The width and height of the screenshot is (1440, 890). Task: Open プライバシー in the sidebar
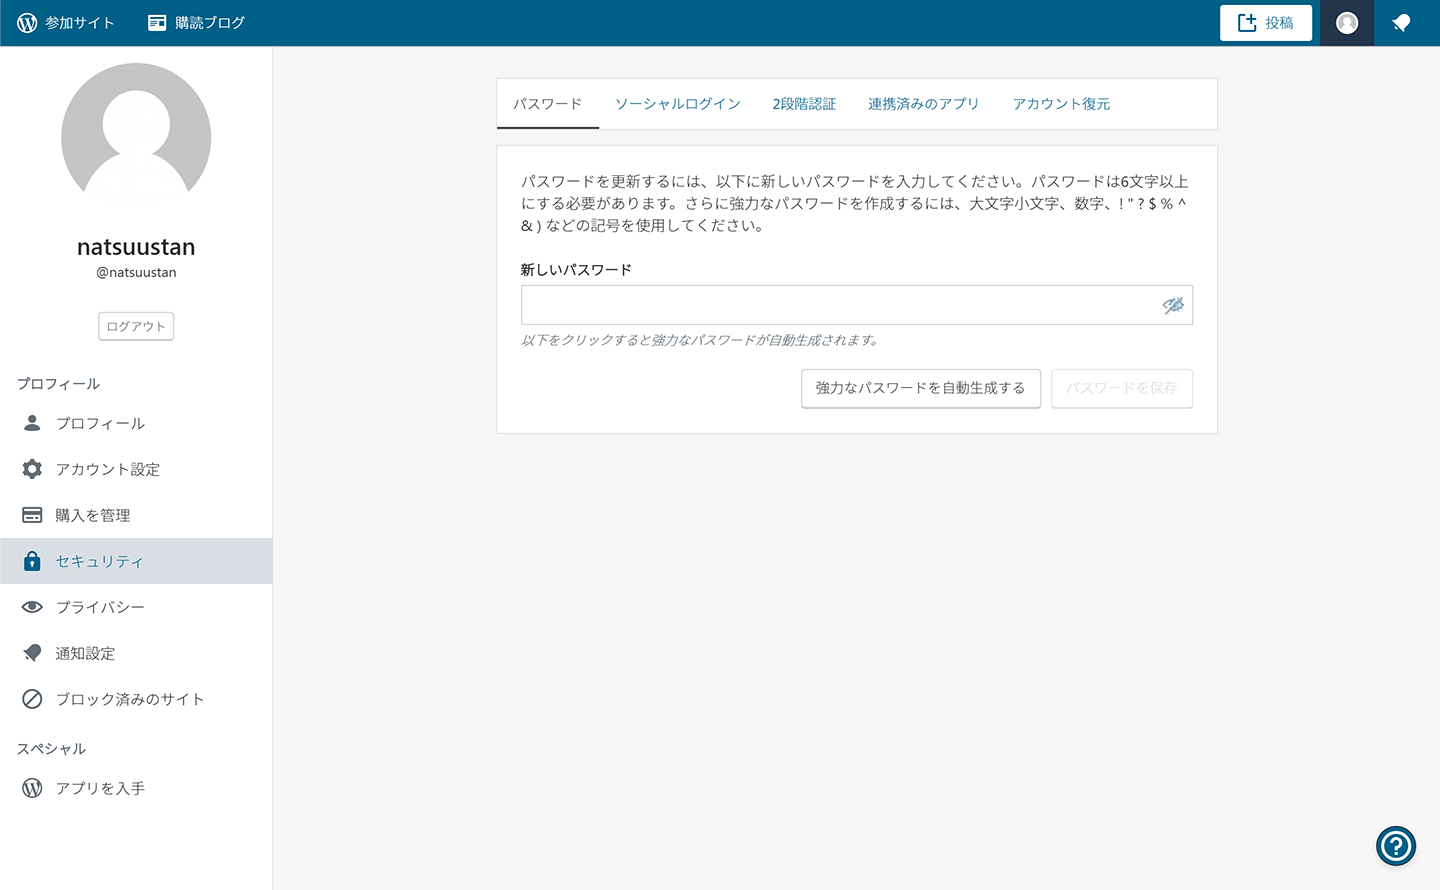click(x=136, y=607)
